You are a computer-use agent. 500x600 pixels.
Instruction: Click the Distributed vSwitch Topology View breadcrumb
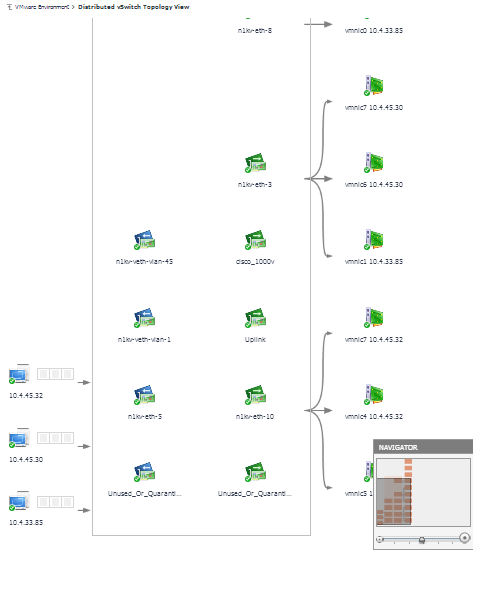click(134, 7)
